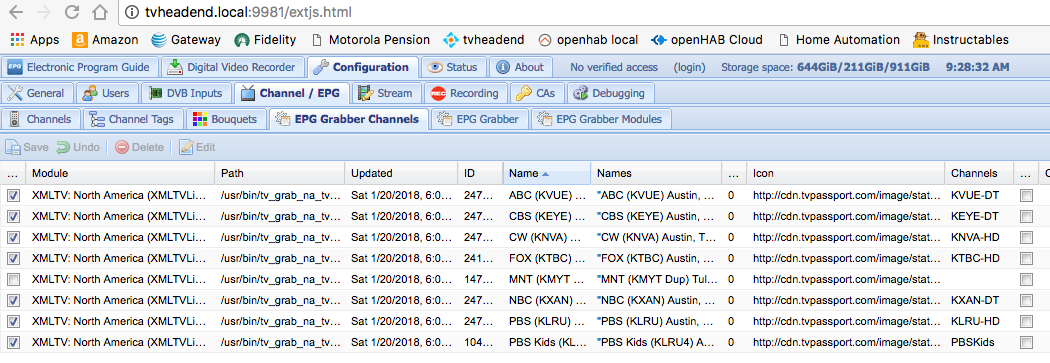Select the Channel / EPG tab
The height and width of the screenshot is (363, 1050).
292,93
